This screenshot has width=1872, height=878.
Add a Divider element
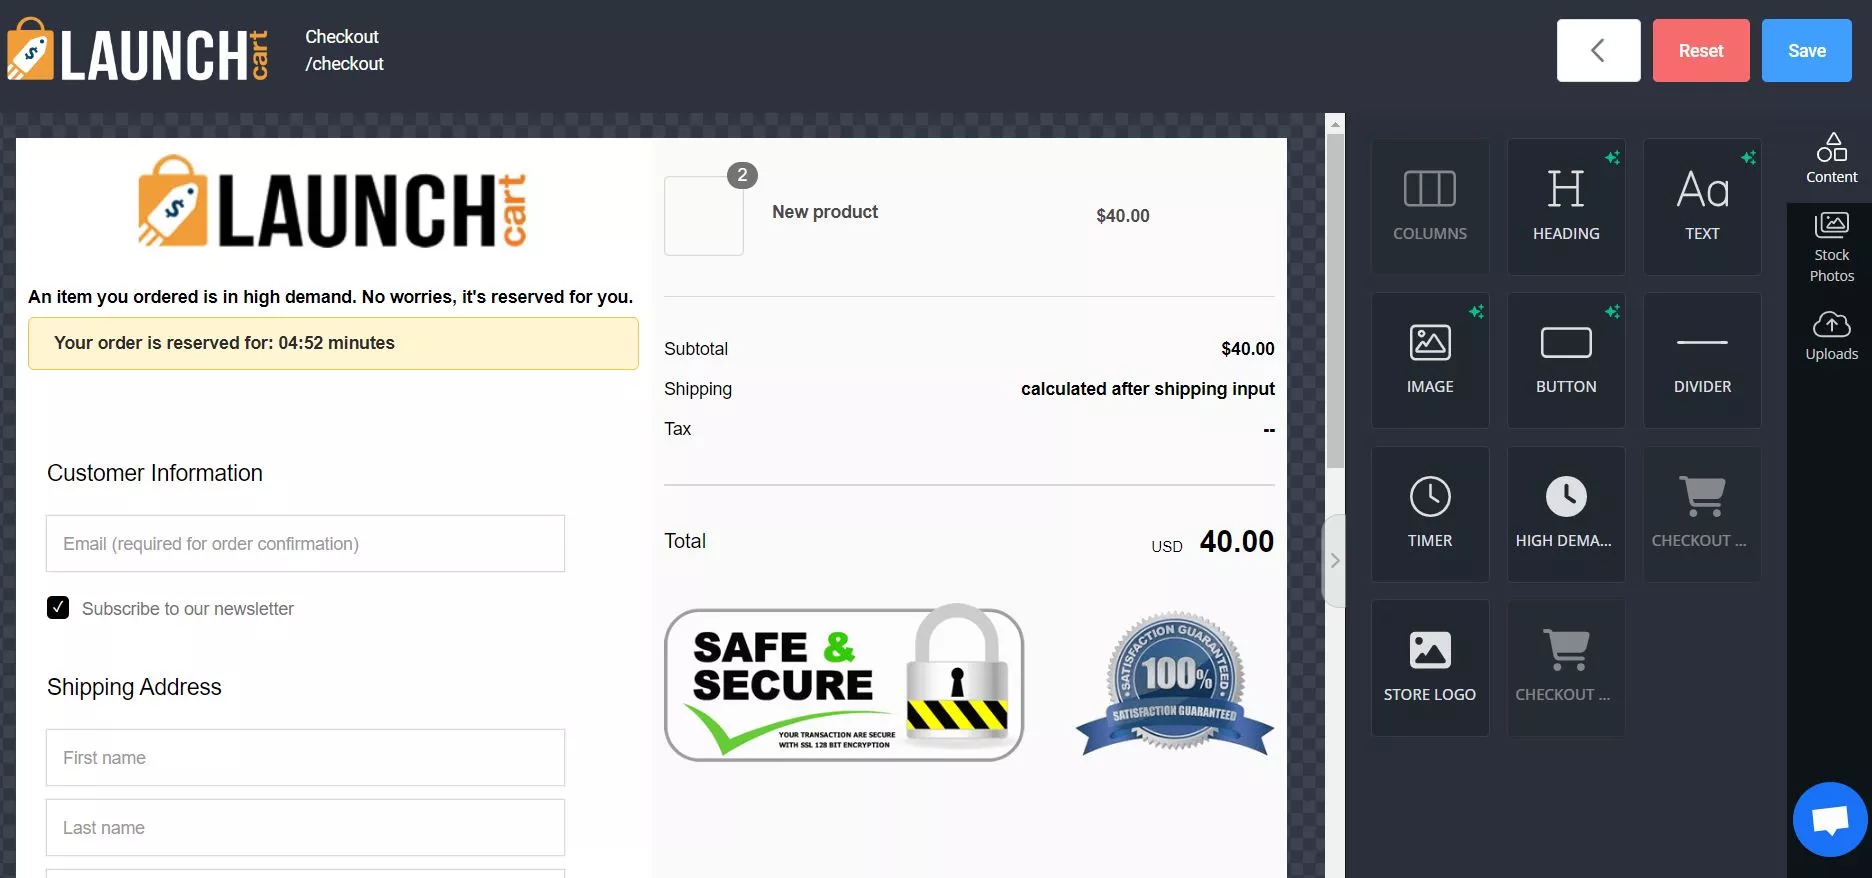1701,360
